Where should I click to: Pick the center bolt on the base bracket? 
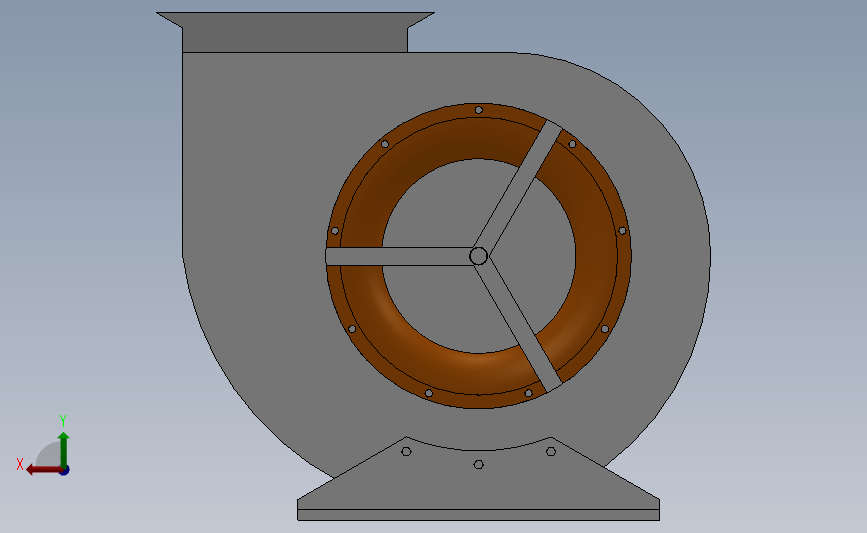point(479,464)
